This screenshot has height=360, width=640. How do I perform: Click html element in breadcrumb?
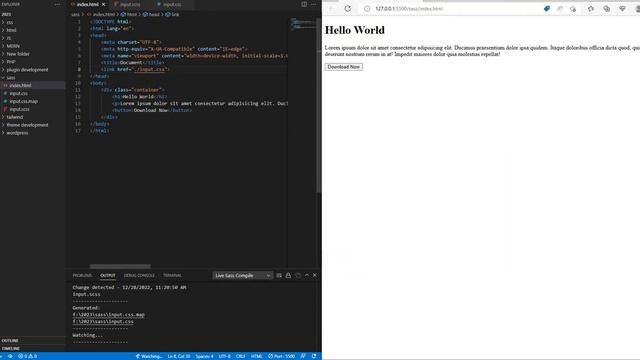click(x=129, y=14)
